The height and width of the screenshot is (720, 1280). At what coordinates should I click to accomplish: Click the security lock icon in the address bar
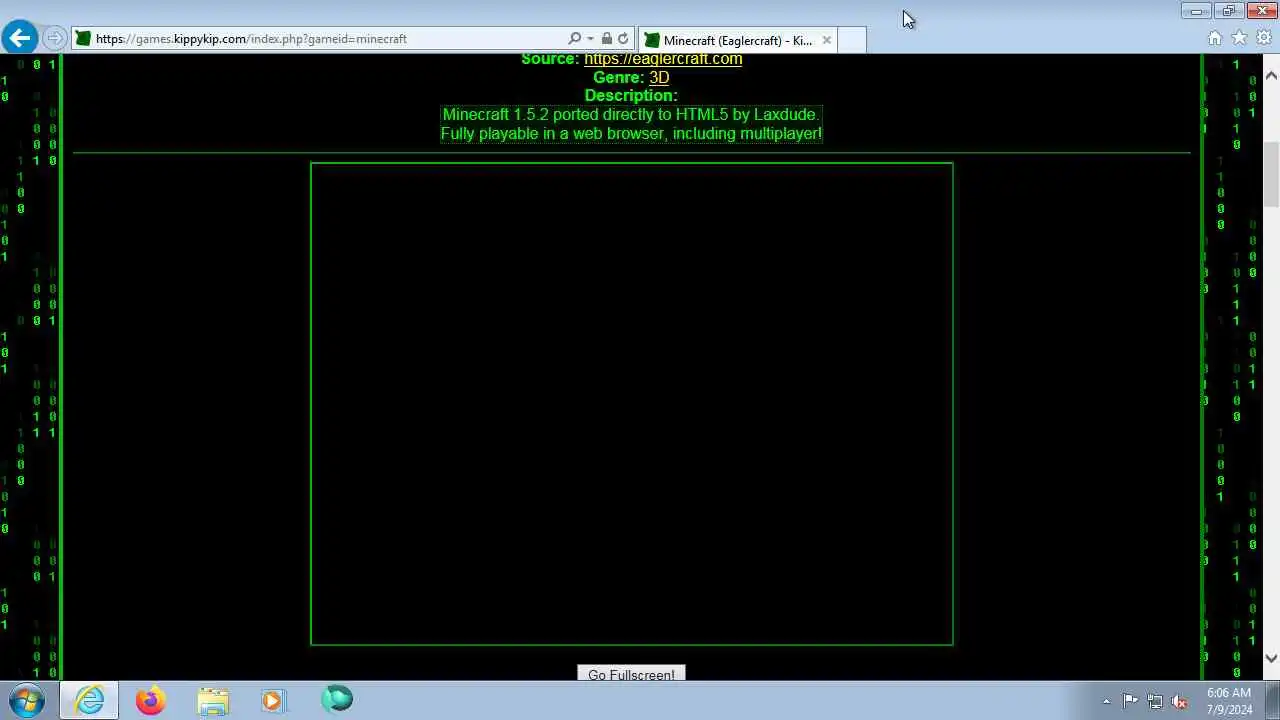(x=606, y=39)
